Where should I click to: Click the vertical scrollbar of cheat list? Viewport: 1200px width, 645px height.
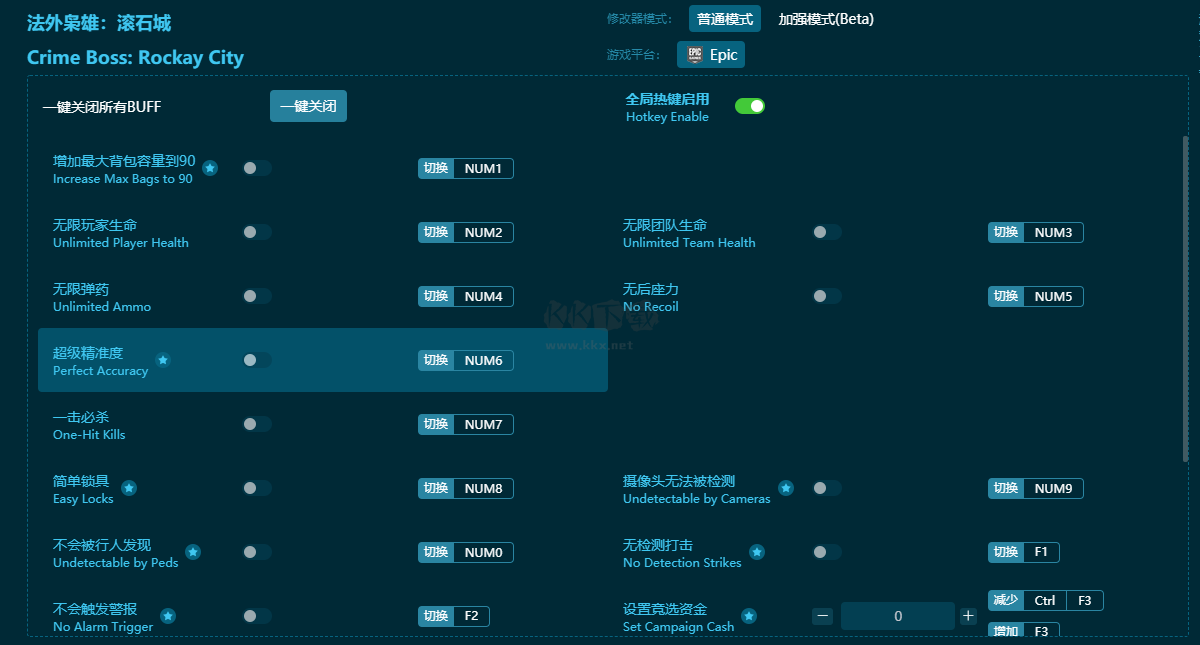(x=1186, y=300)
